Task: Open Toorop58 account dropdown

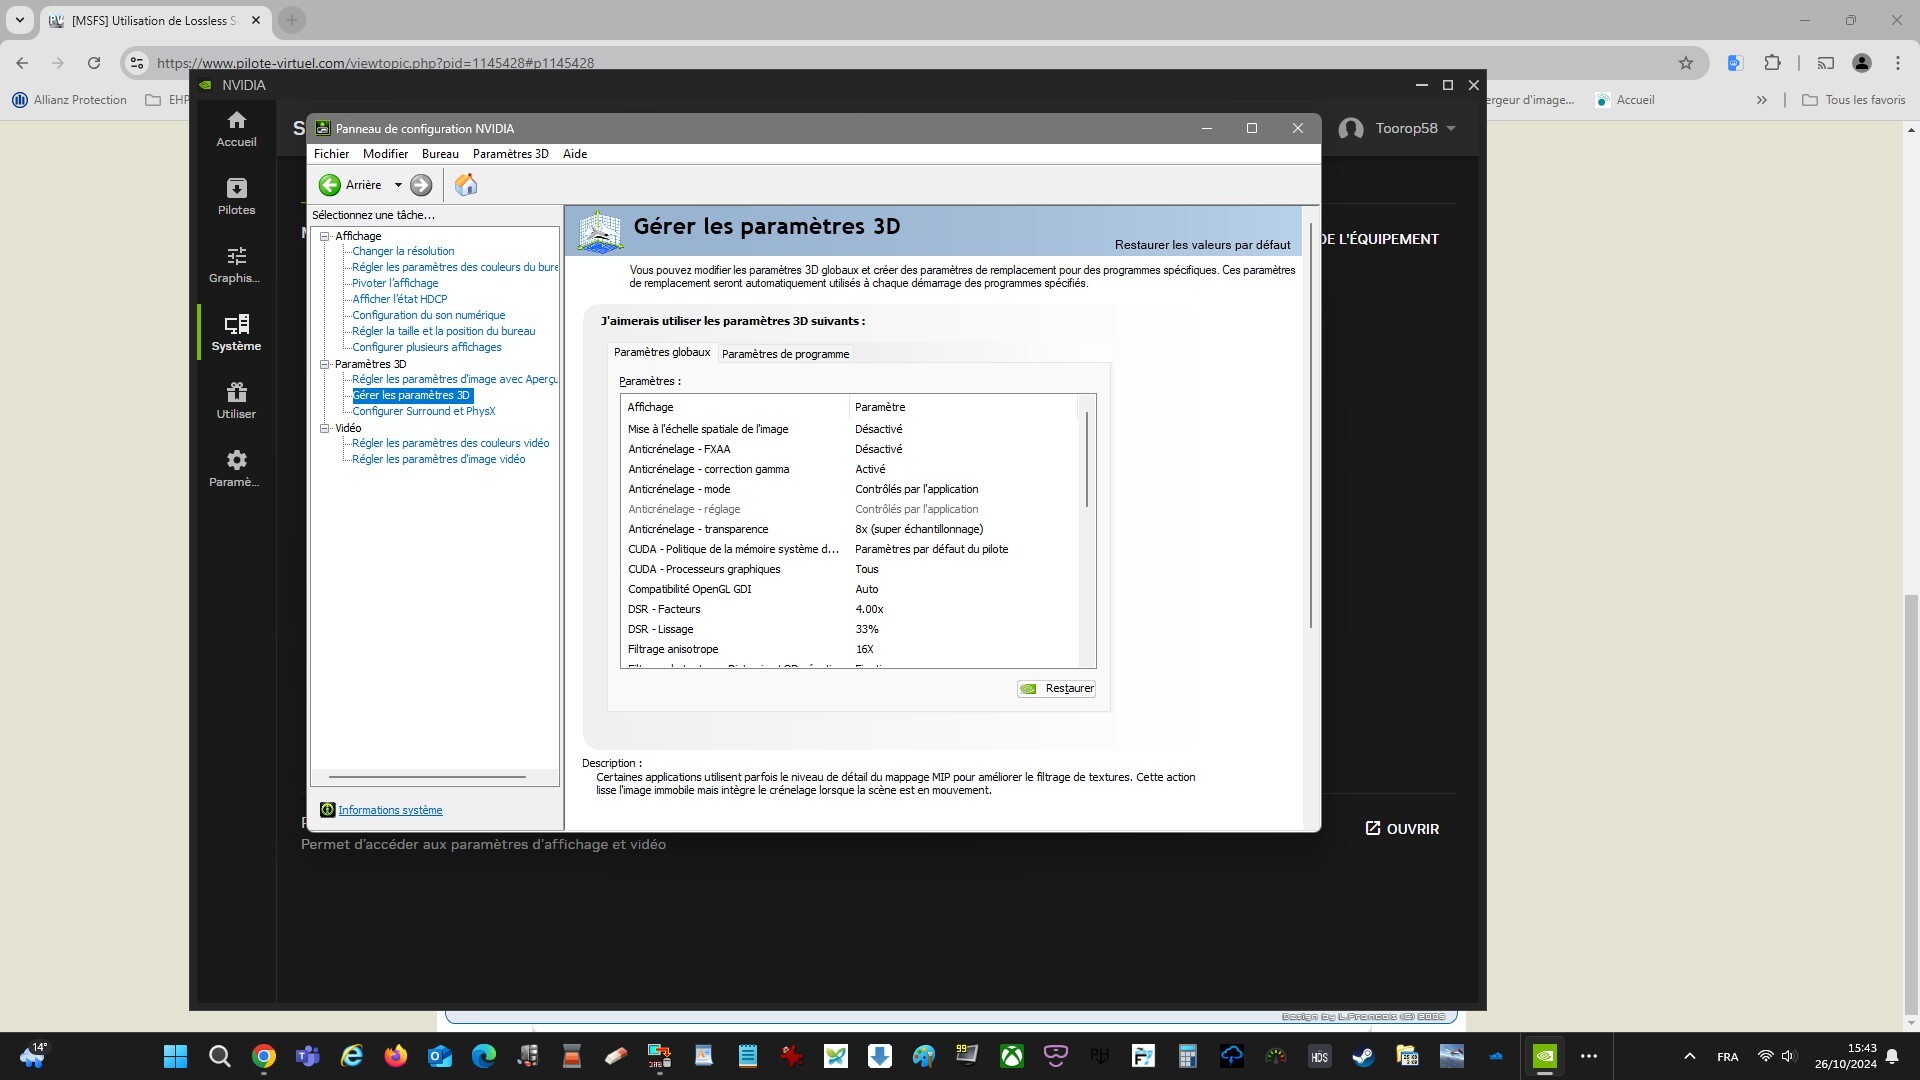Action: (x=1451, y=129)
